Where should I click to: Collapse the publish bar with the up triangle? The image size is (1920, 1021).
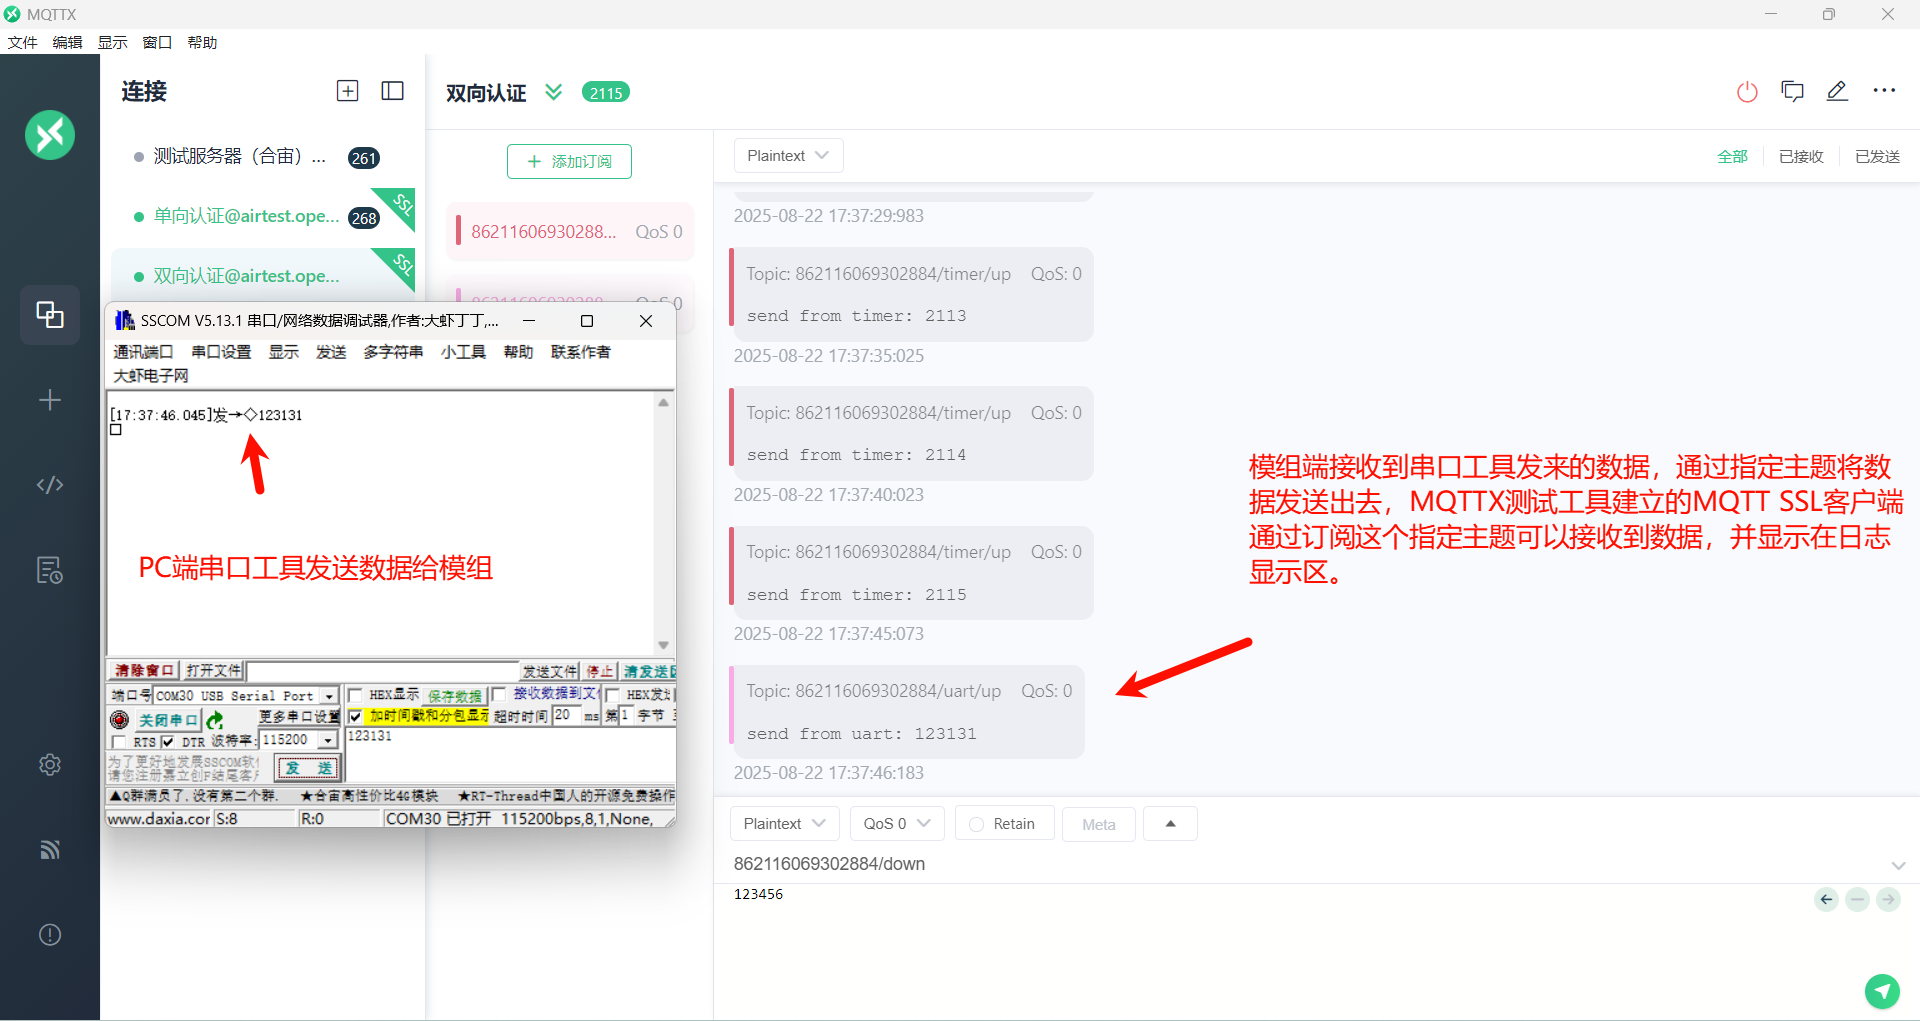1170,824
